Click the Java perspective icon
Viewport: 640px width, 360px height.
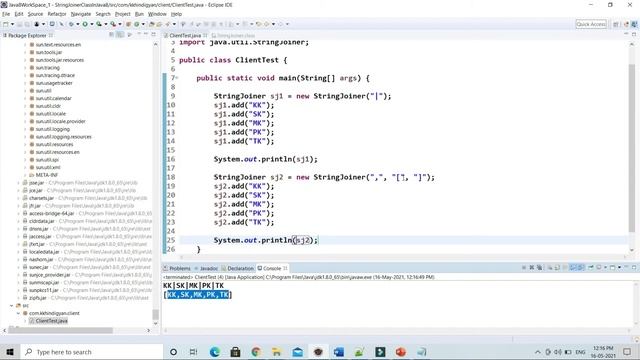[634, 24]
